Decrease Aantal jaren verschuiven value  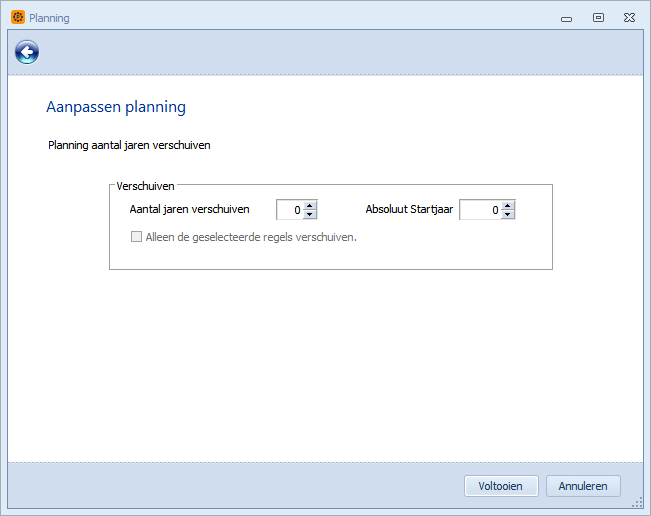[309, 214]
